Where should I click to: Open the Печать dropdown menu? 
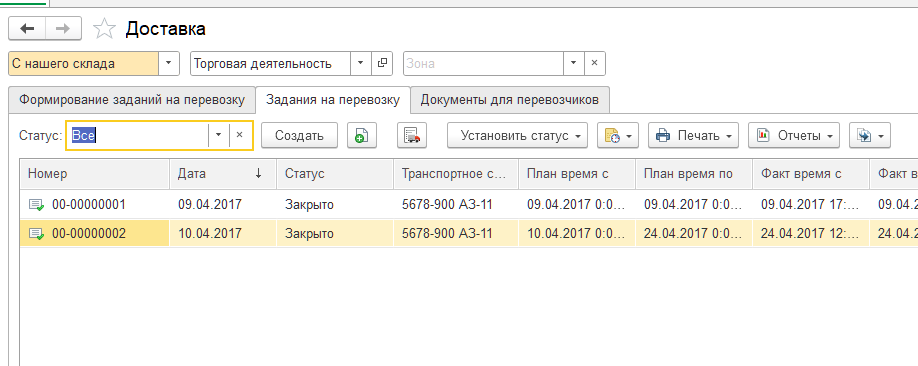693,135
